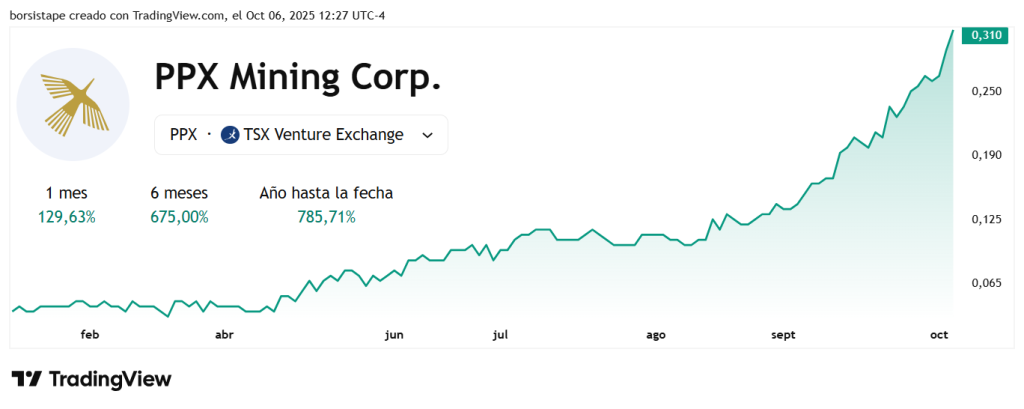The height and width of the screenshot is (409, 1024).
Task: Click the 785,71% year-to-date return value
Action: pyautogui.click(x=326, y=217)
